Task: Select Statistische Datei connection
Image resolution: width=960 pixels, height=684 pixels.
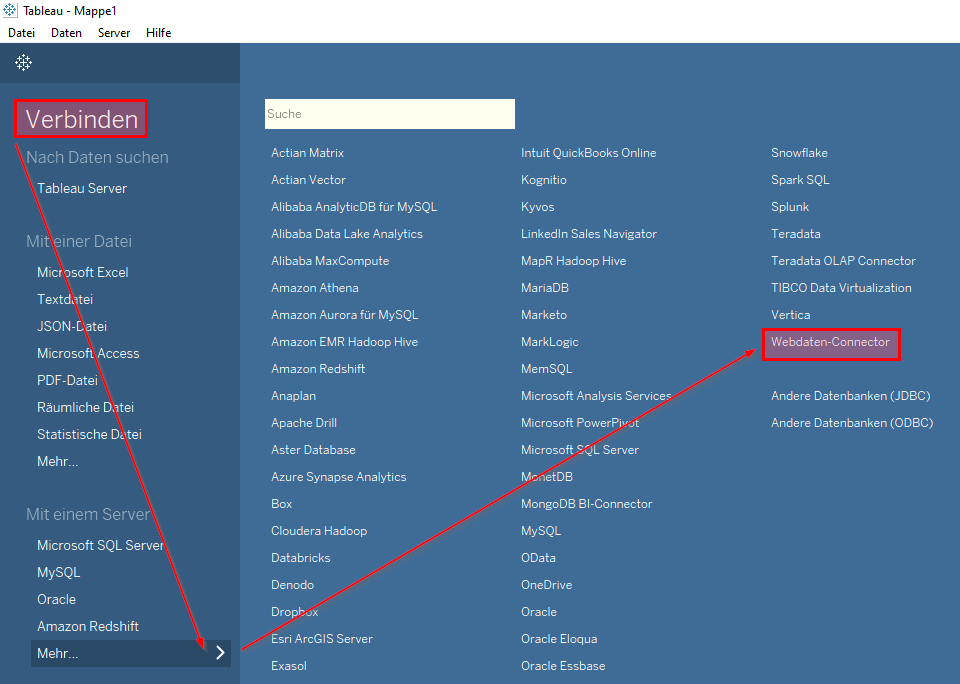Action: [x=89, y=434]
